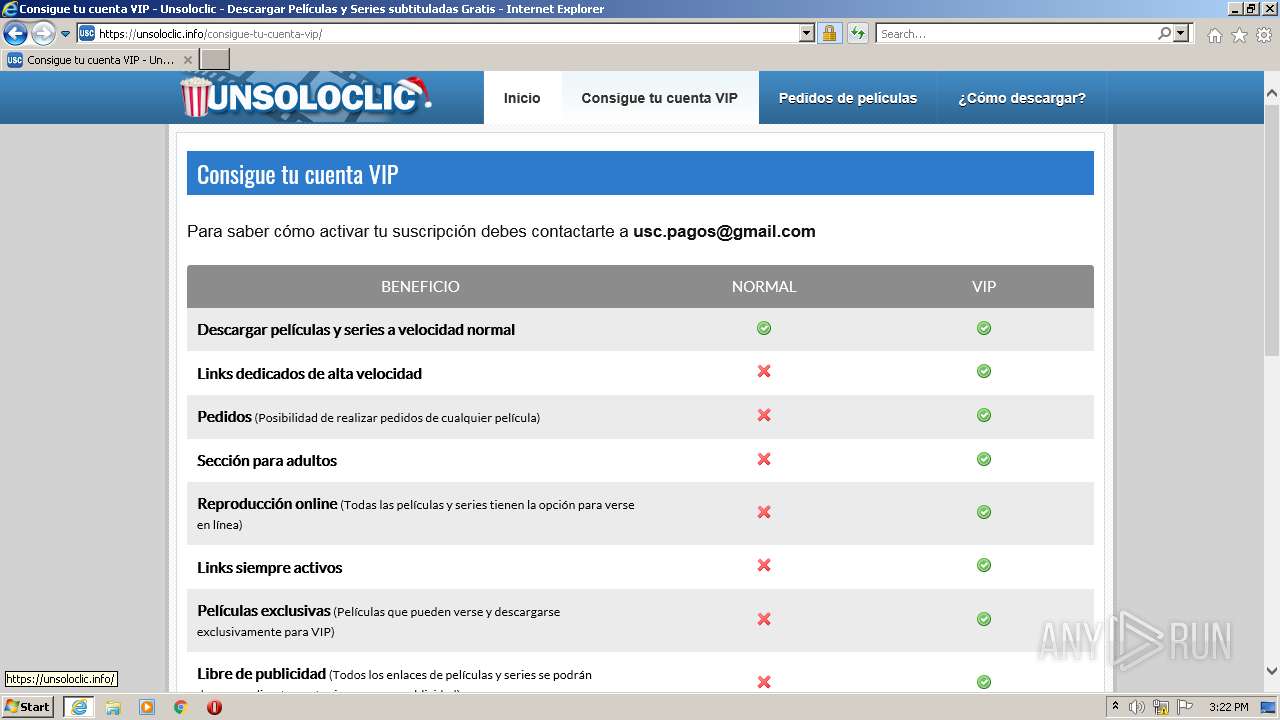This screenshot has height=720, width=1280.
Task: Click the search magnifier icon
Action: [1164, 33]
